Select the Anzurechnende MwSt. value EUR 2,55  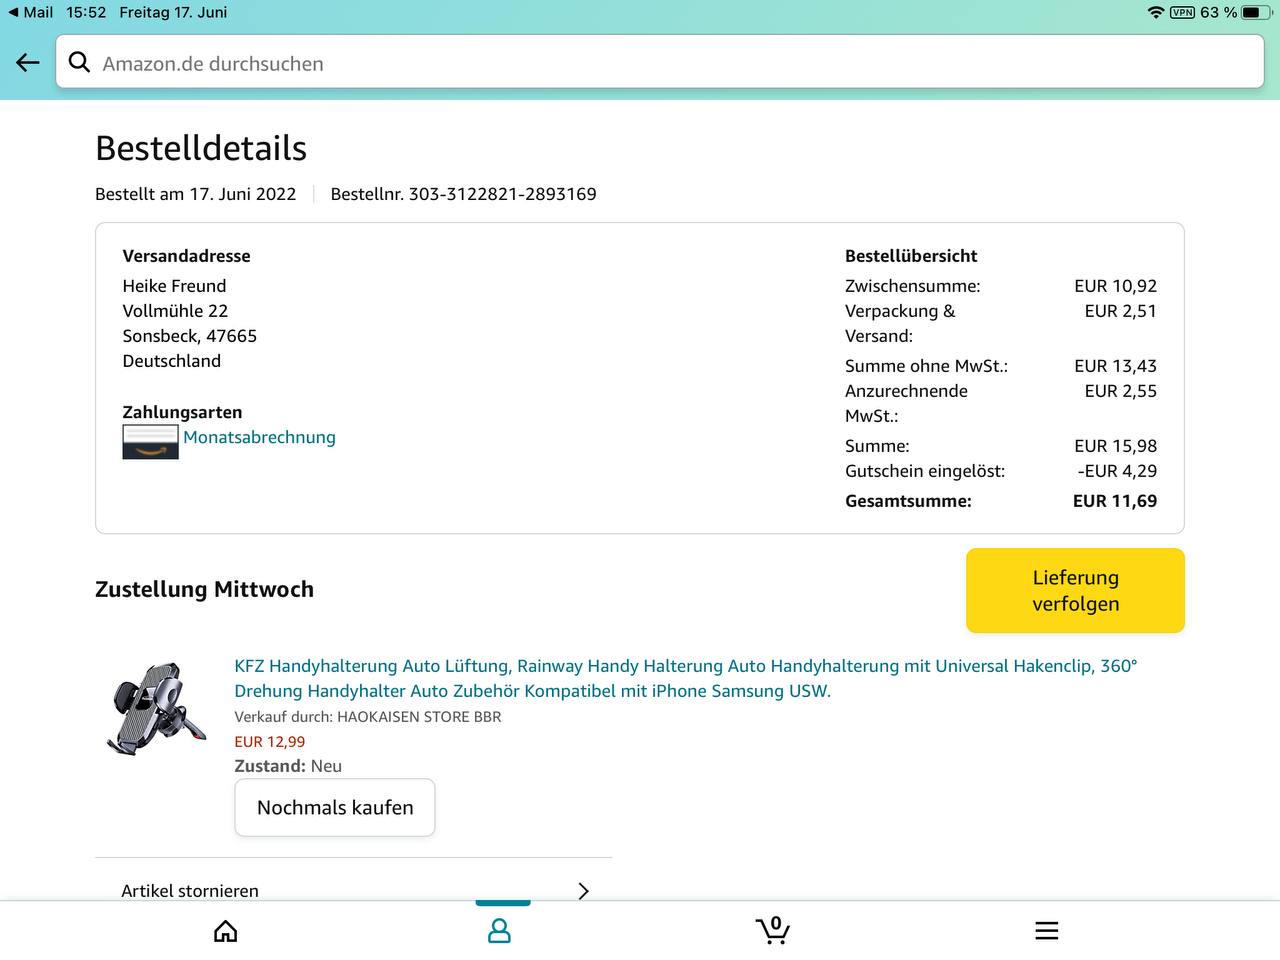point(1121,391)
